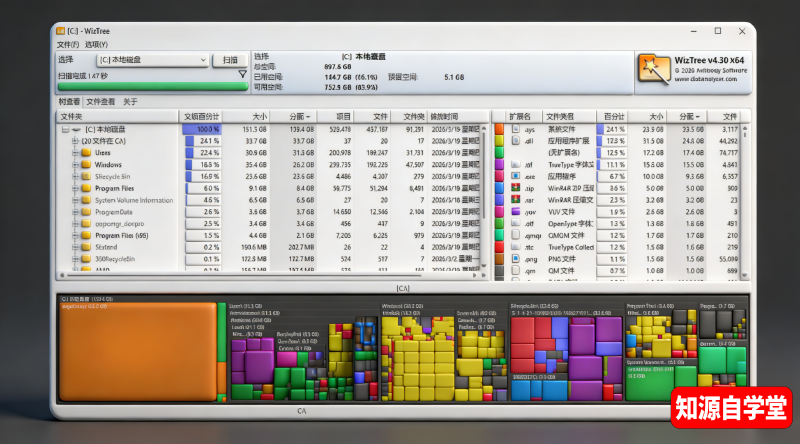Click the yellow color swatch for 应用程序扩展
Screen dimensions: 800x444
tap(499, 141)
